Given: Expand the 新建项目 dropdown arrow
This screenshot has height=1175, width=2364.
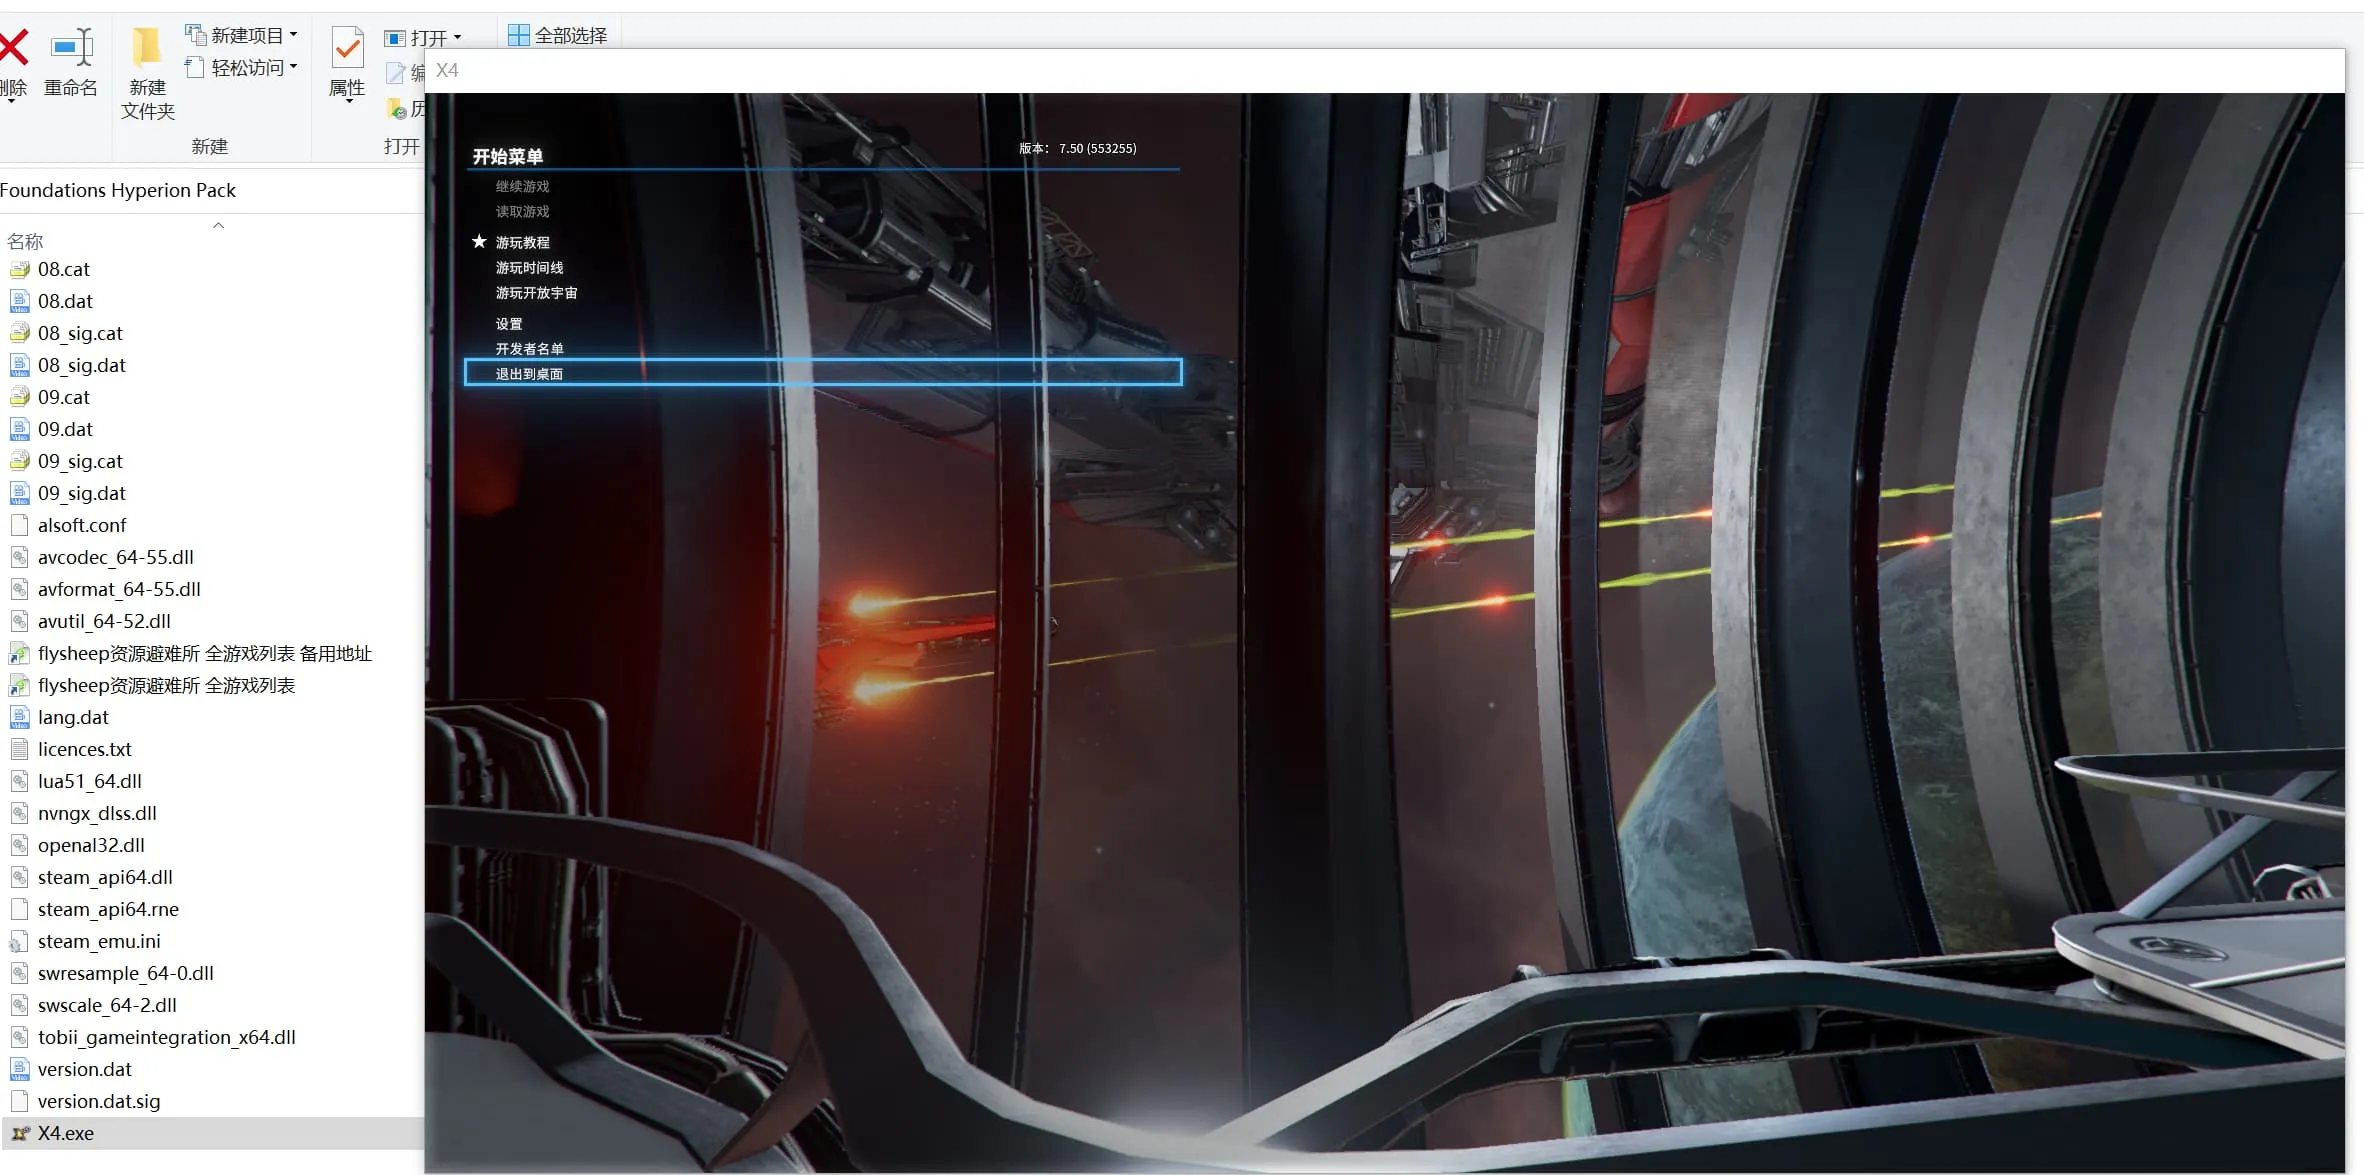Looking at the screenshot, I should [x=293, y=35].
